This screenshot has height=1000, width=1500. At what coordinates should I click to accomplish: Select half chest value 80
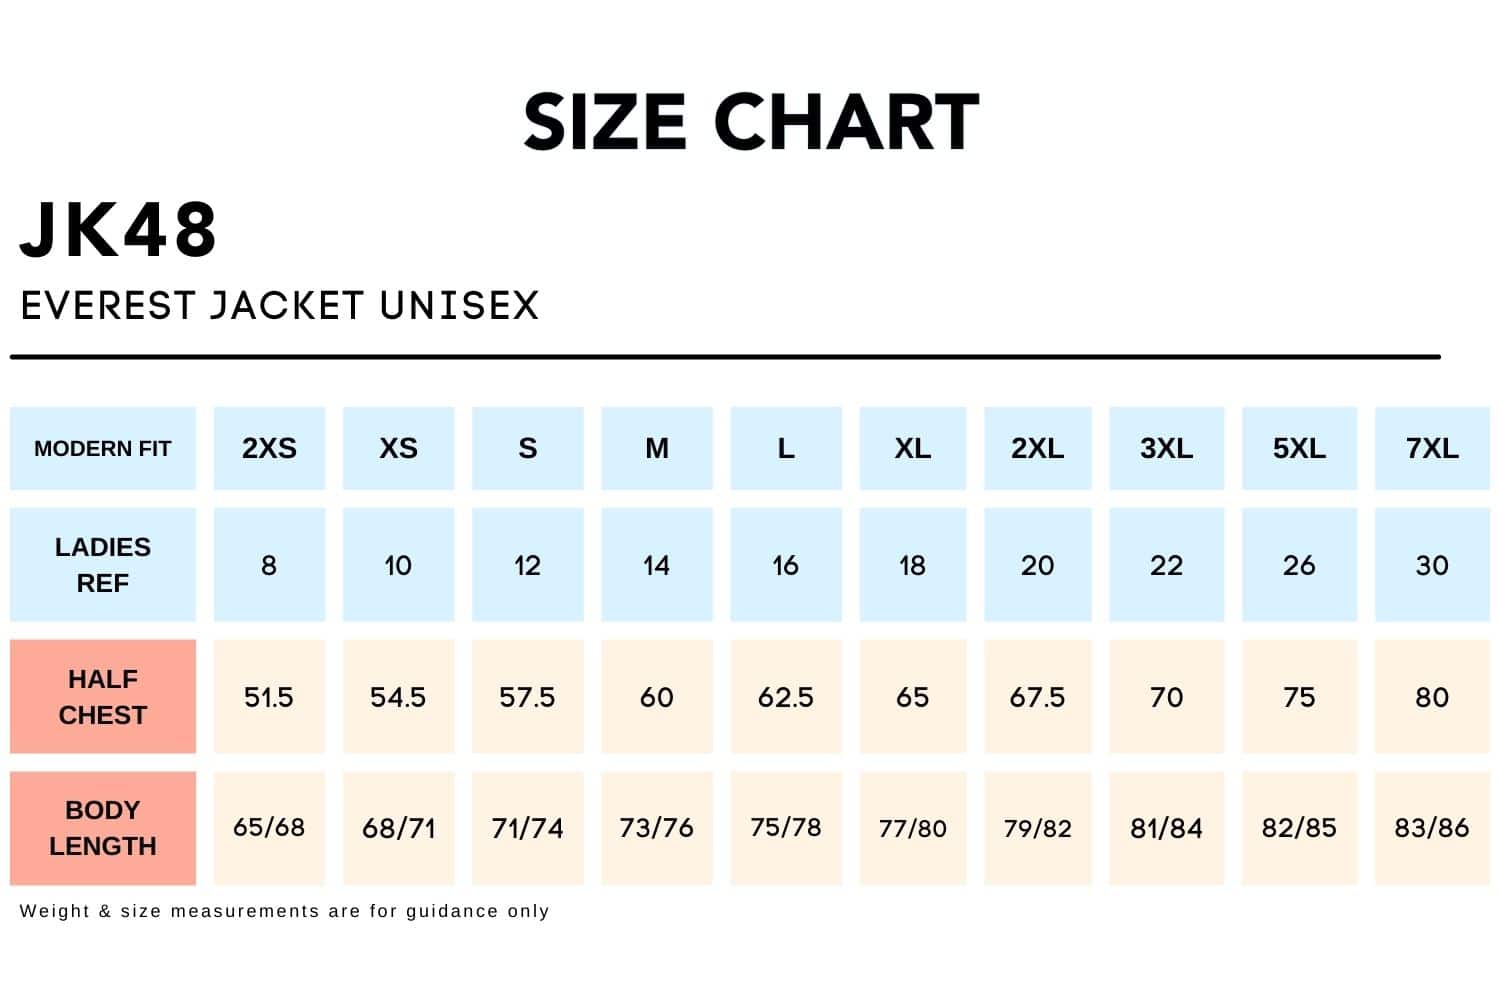(1432, 697)
